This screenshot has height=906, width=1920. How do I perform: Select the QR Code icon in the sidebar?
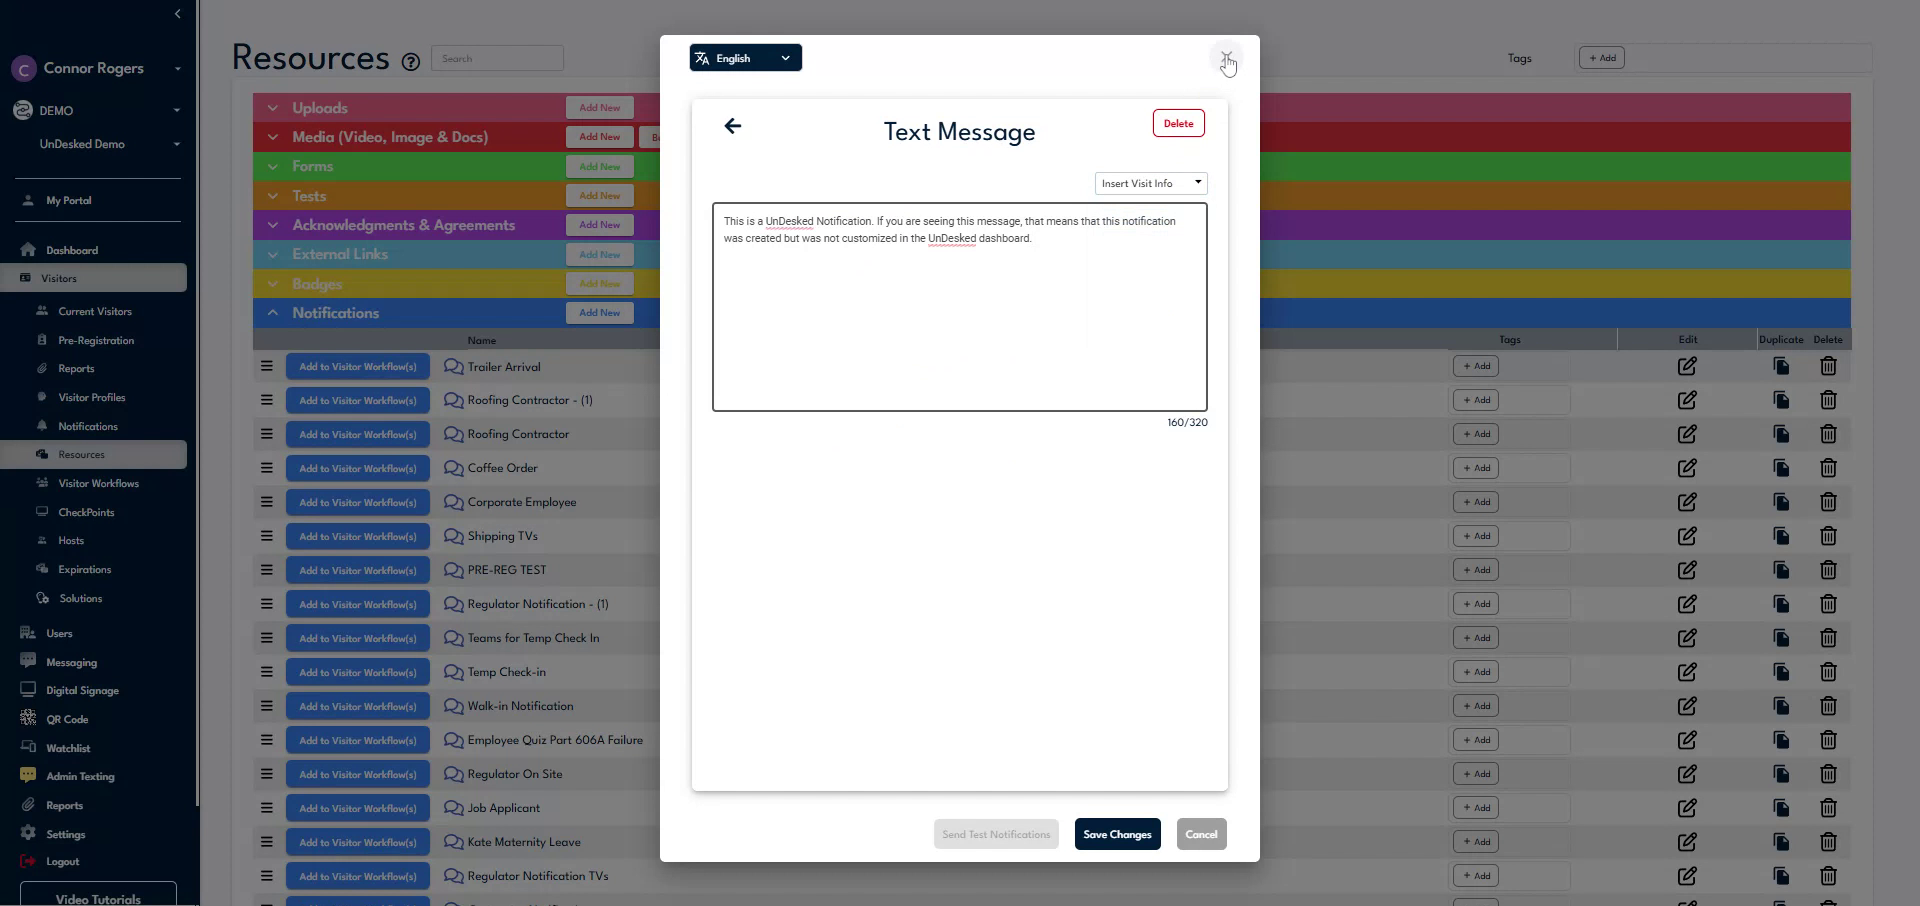28,719
